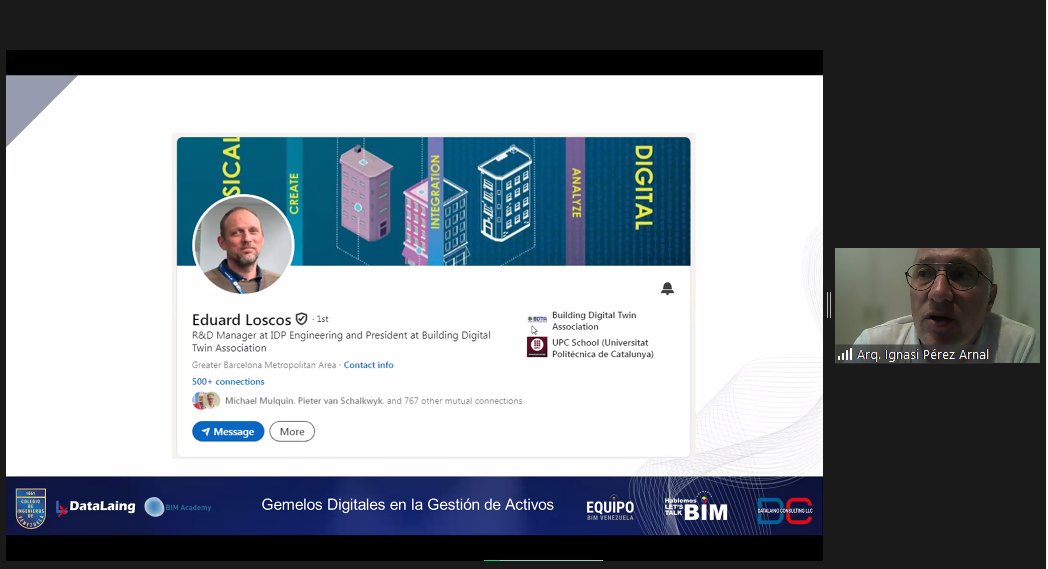
Task: Open mutual connections avatars thumbnail
Action: coord(206,401)
